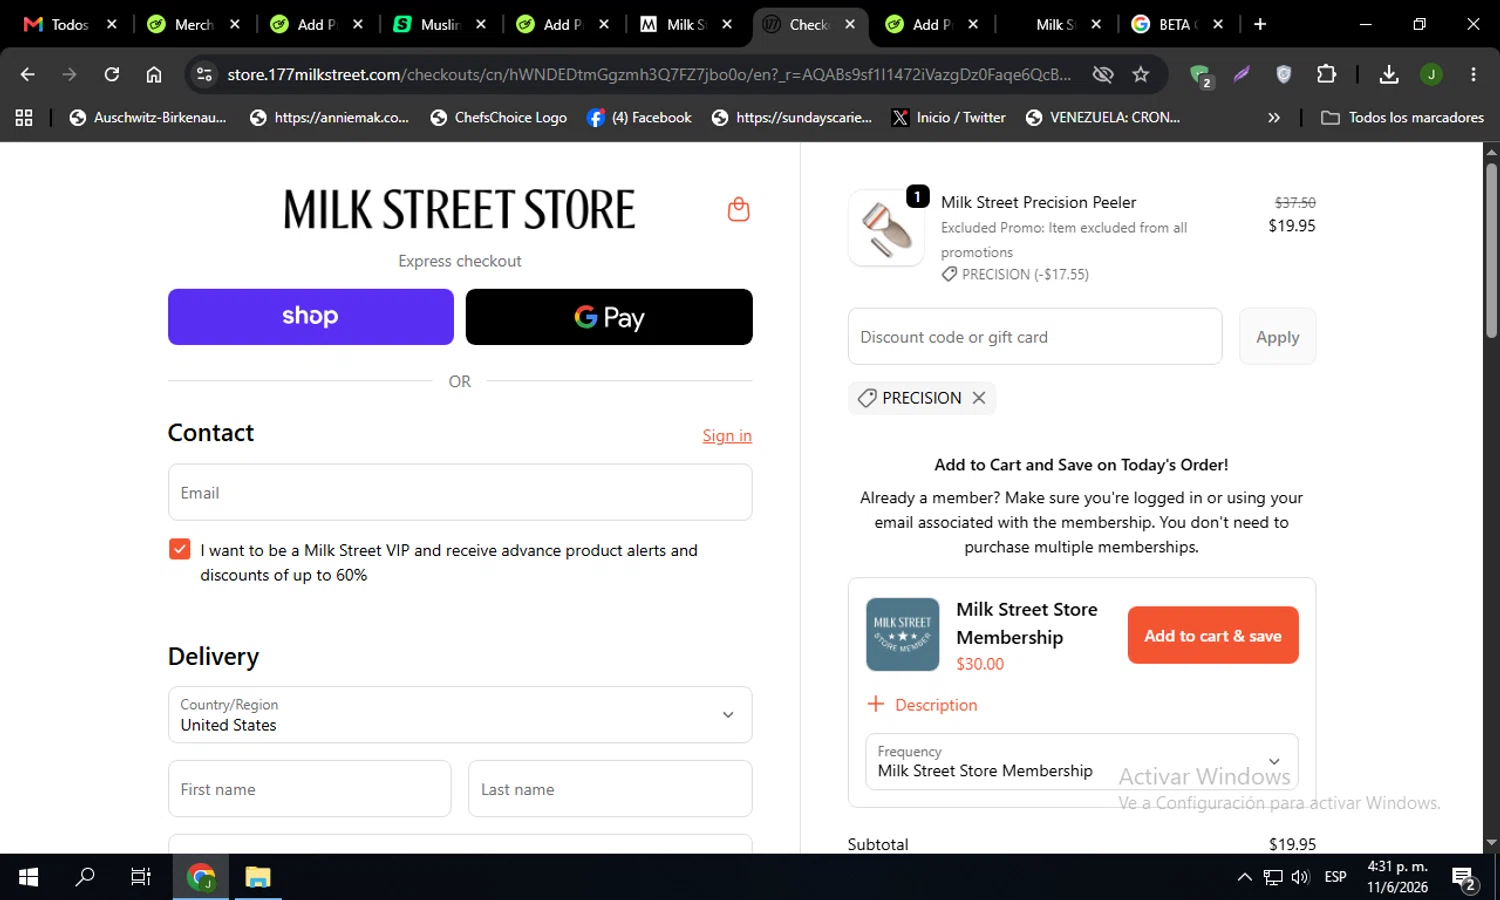Click the page scrollbar down arrow

pyautogui.click(x=1491, y=843)
